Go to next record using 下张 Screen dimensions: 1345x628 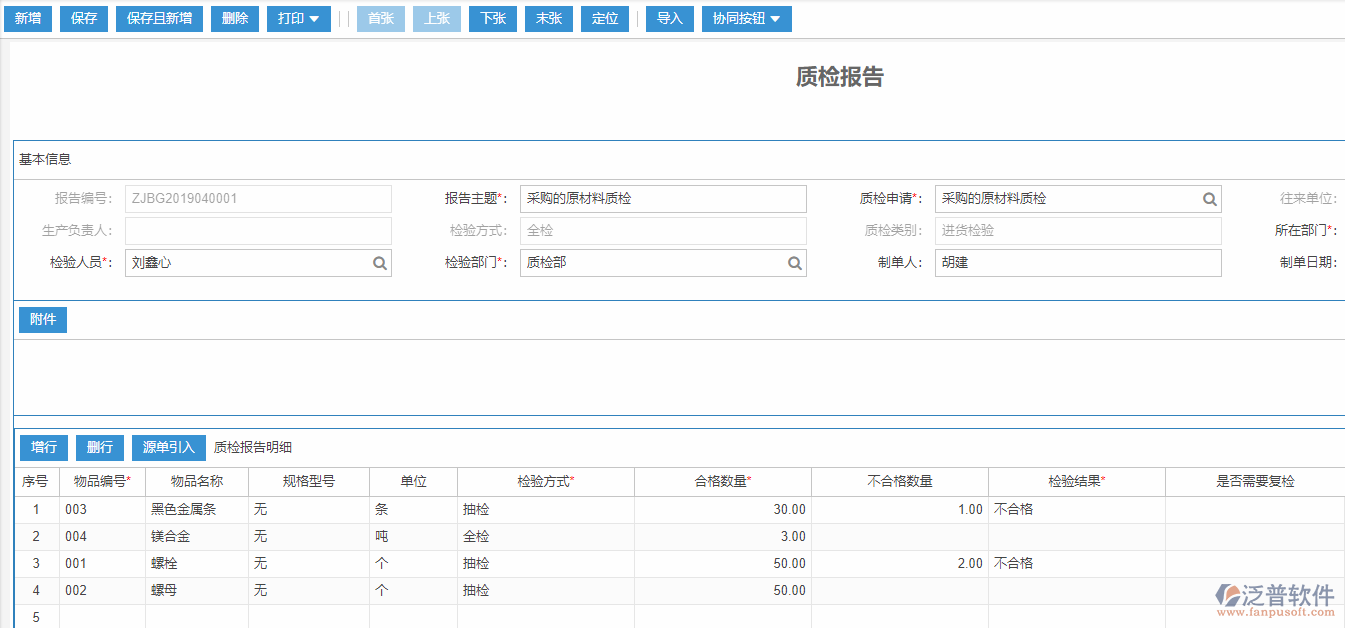[492, 18]
